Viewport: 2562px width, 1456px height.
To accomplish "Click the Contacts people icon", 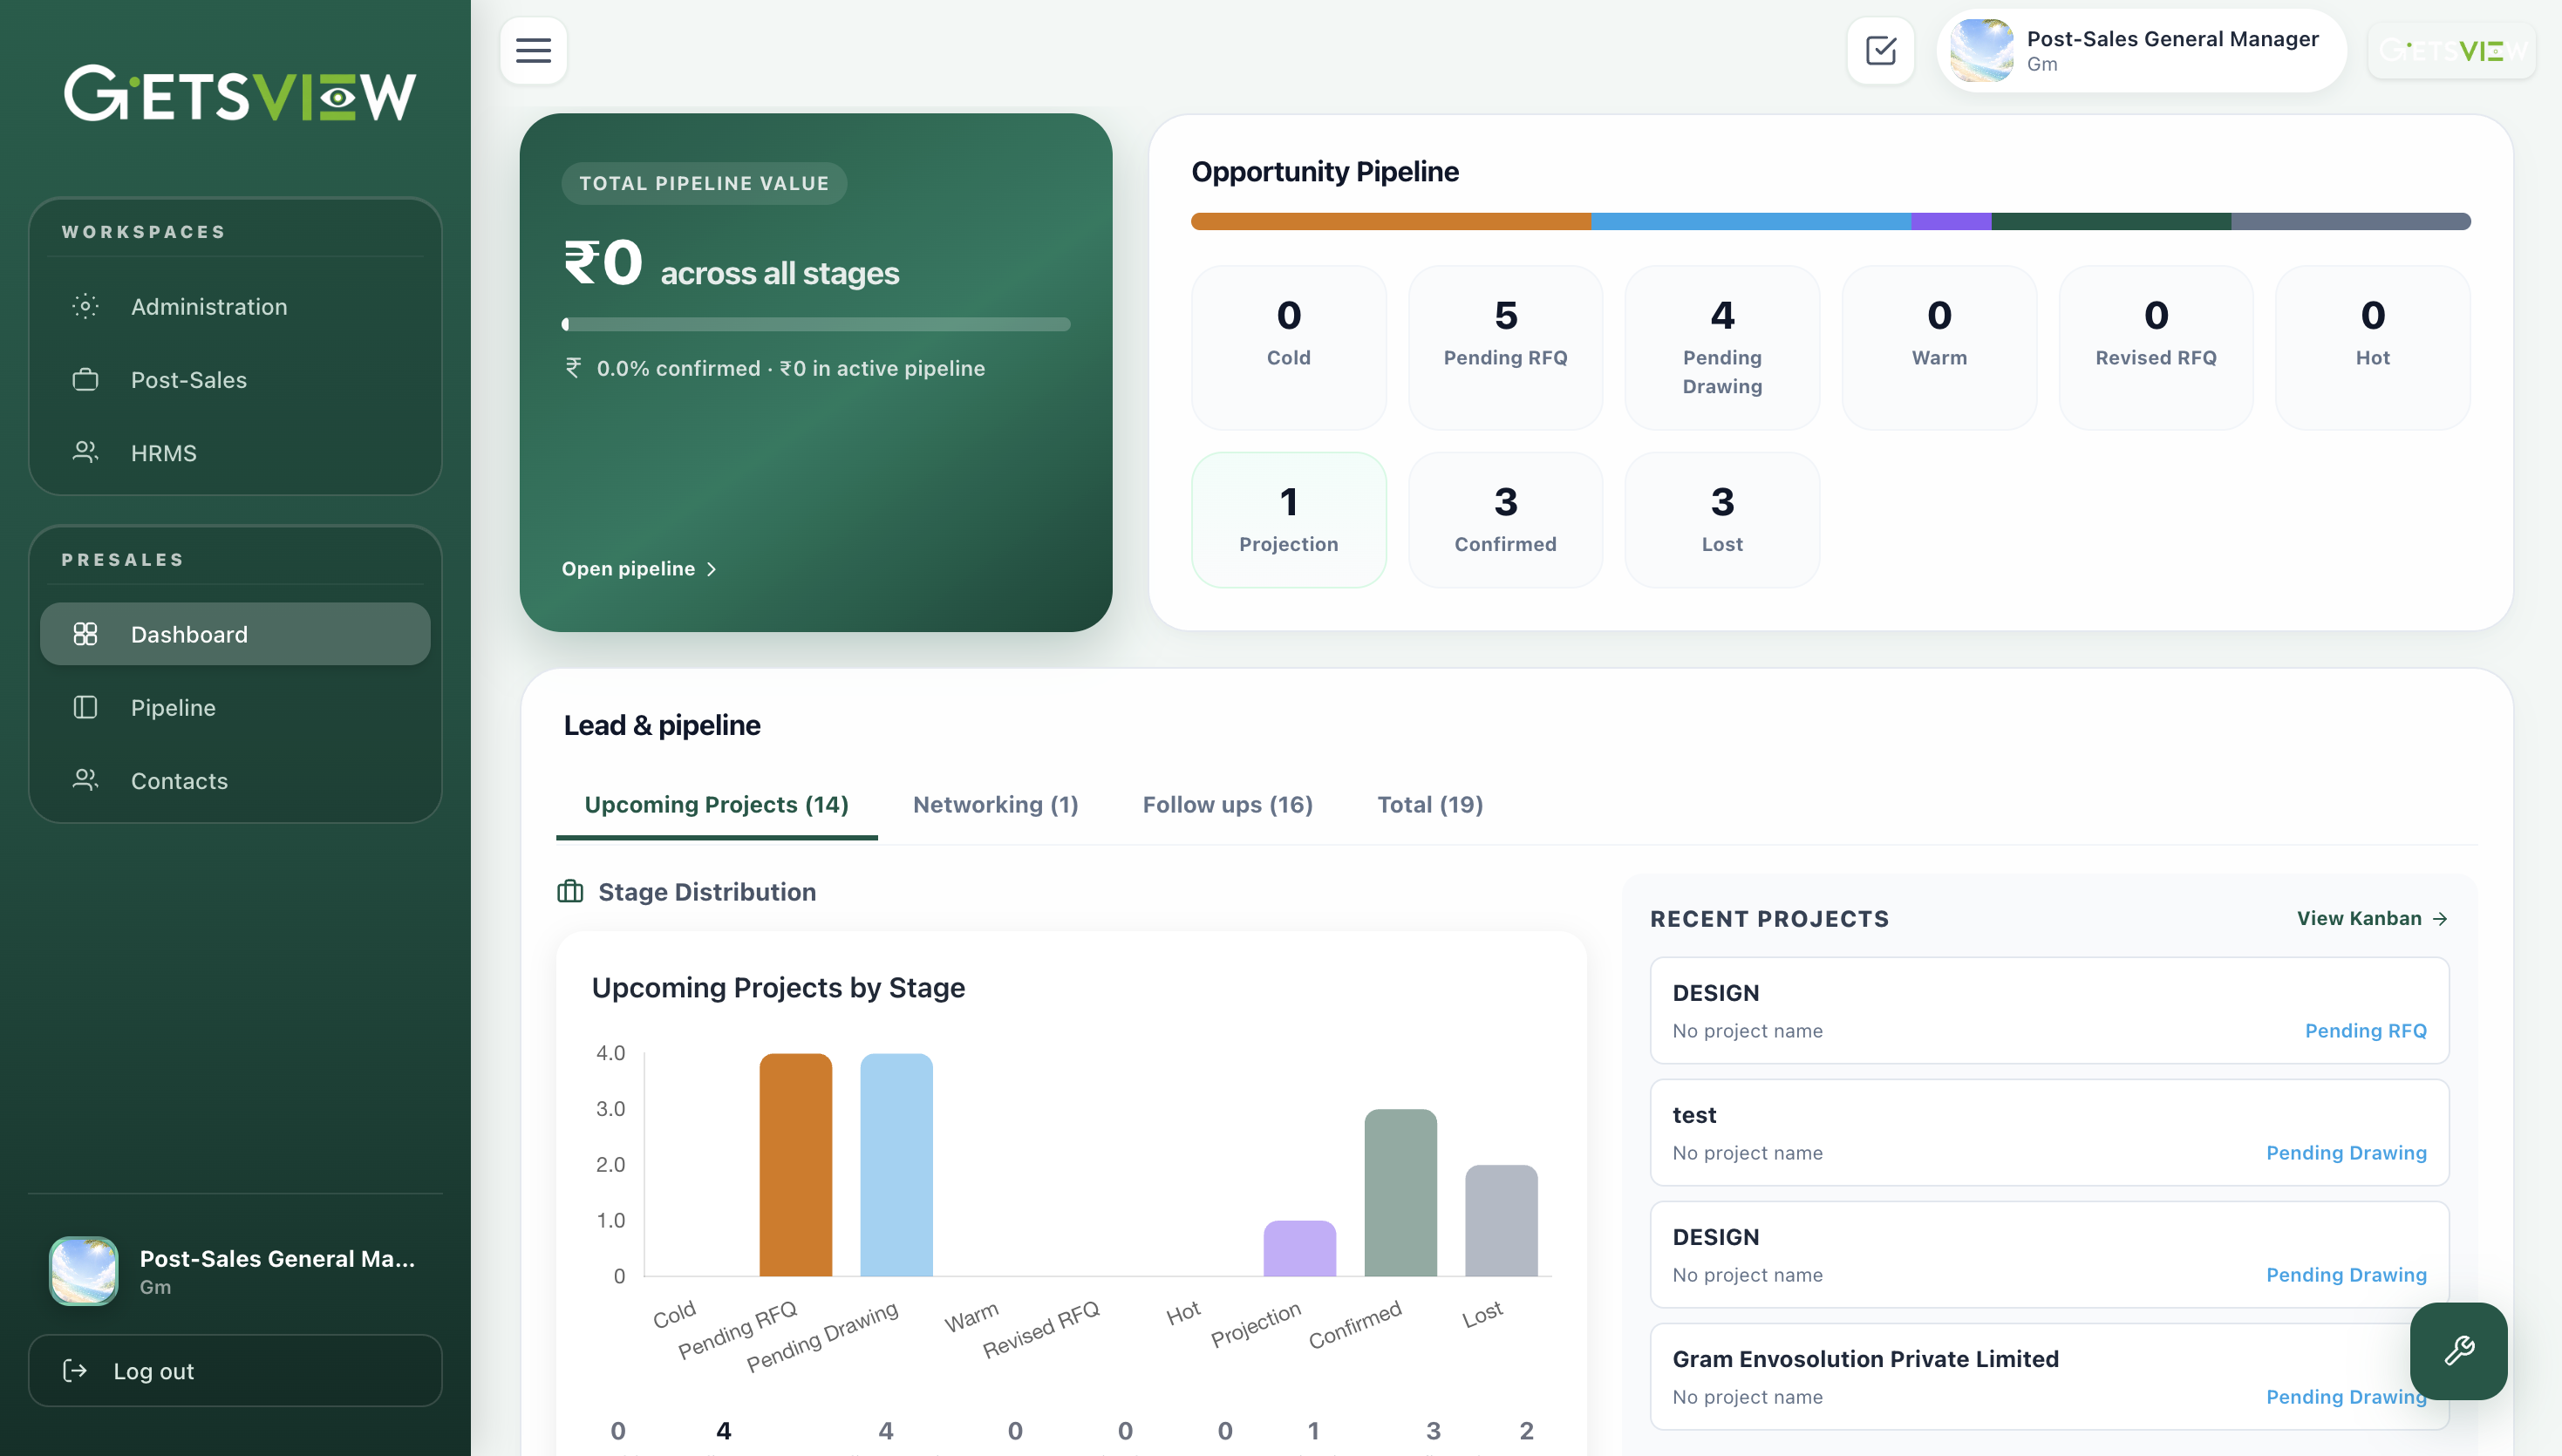I will (x=85, y=780).
